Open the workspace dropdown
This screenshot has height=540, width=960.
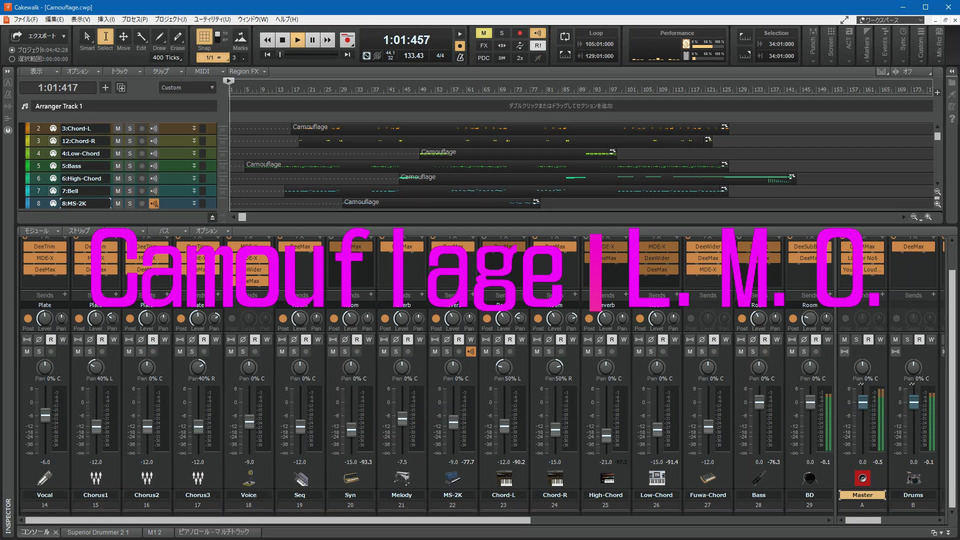click(x=891, y=20)
